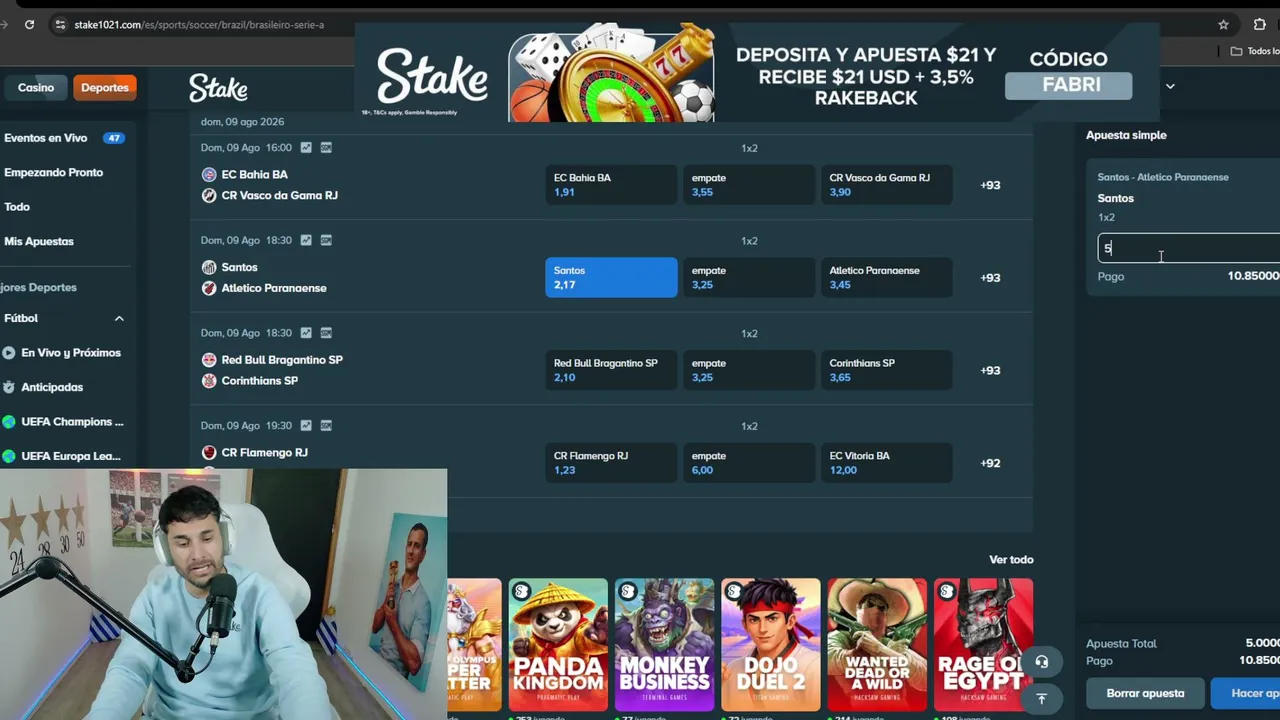
Task: Open Empezando Pronto in the sidebar
Action: 54,172
